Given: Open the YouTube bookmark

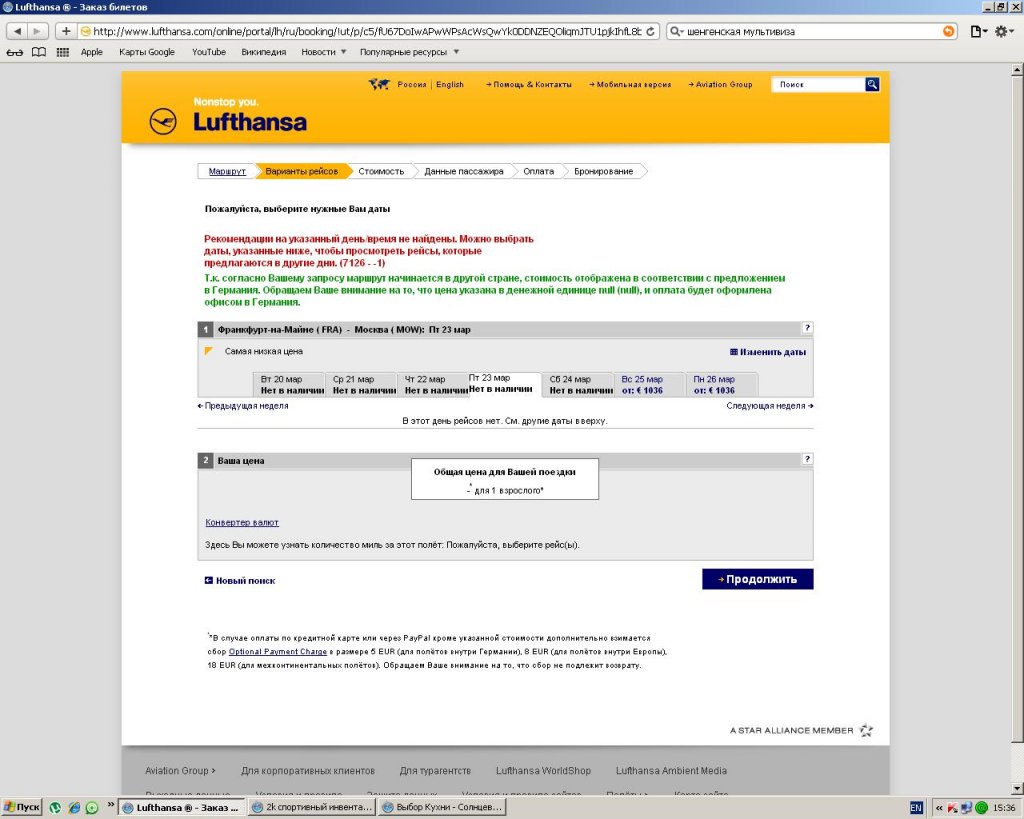Looking at the screenshot, I should click(209, 52).
